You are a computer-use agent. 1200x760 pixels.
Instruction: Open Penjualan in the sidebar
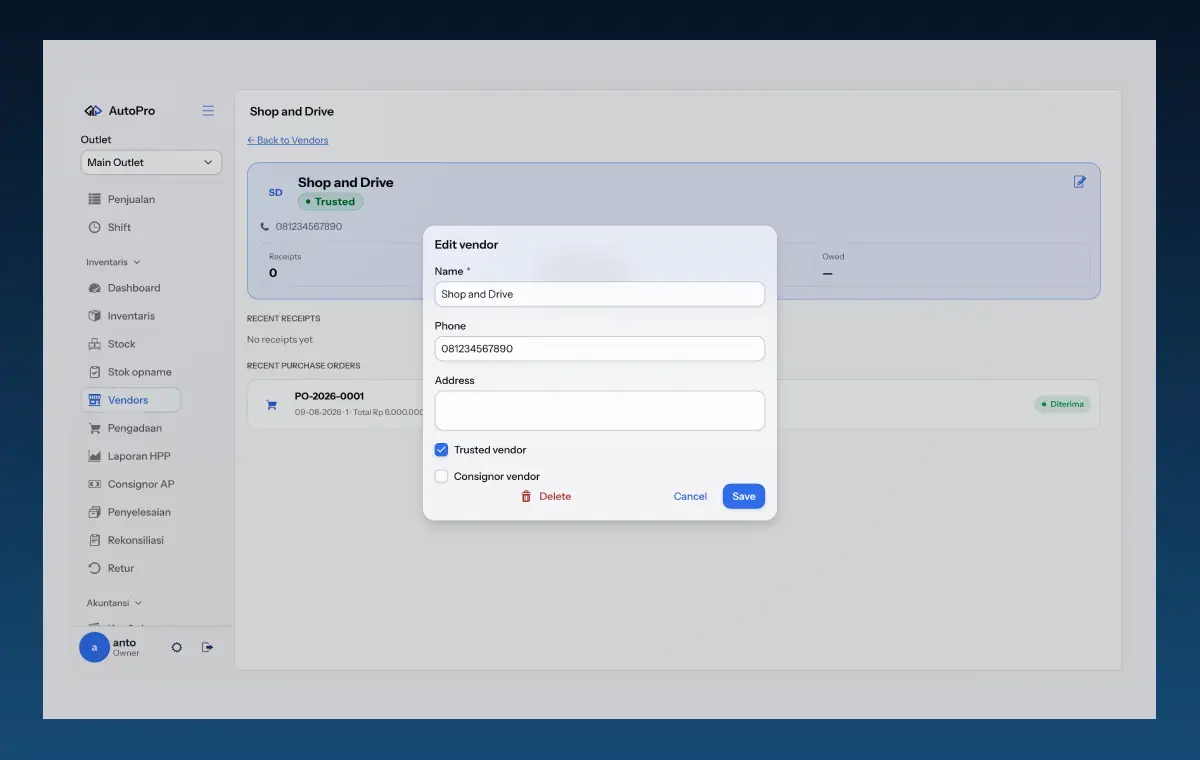coord(131,199)
